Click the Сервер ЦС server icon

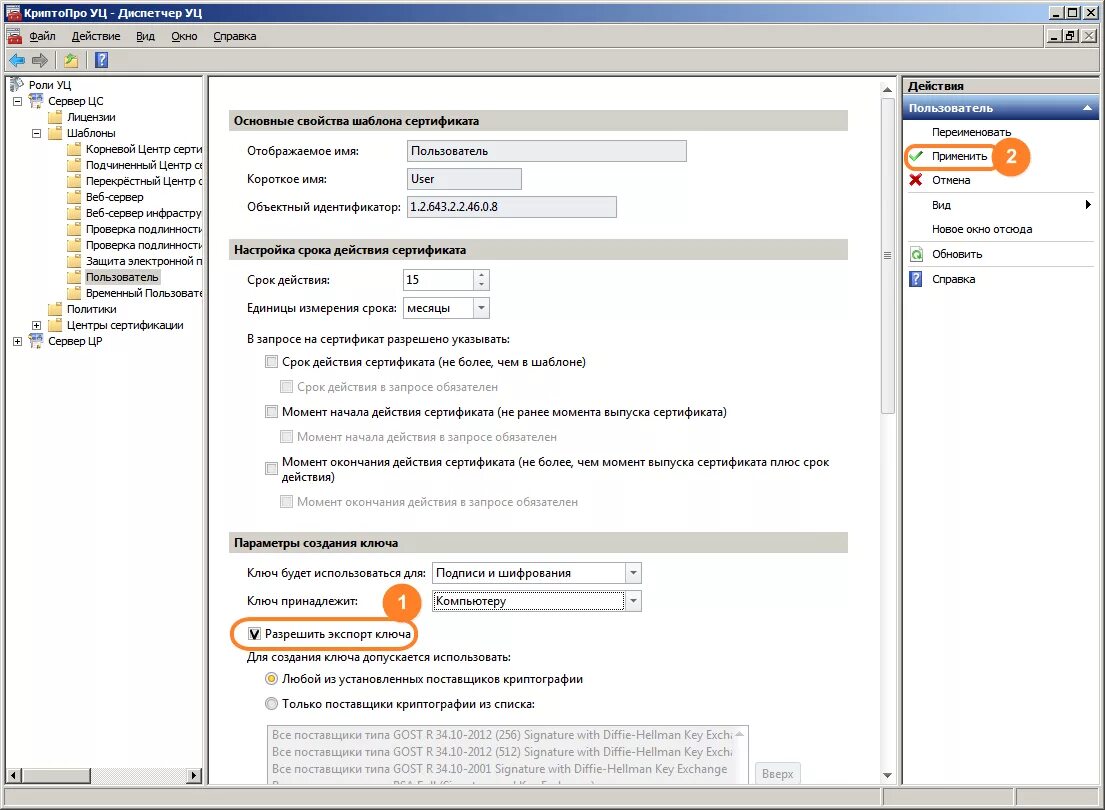(x=36, y=101)
